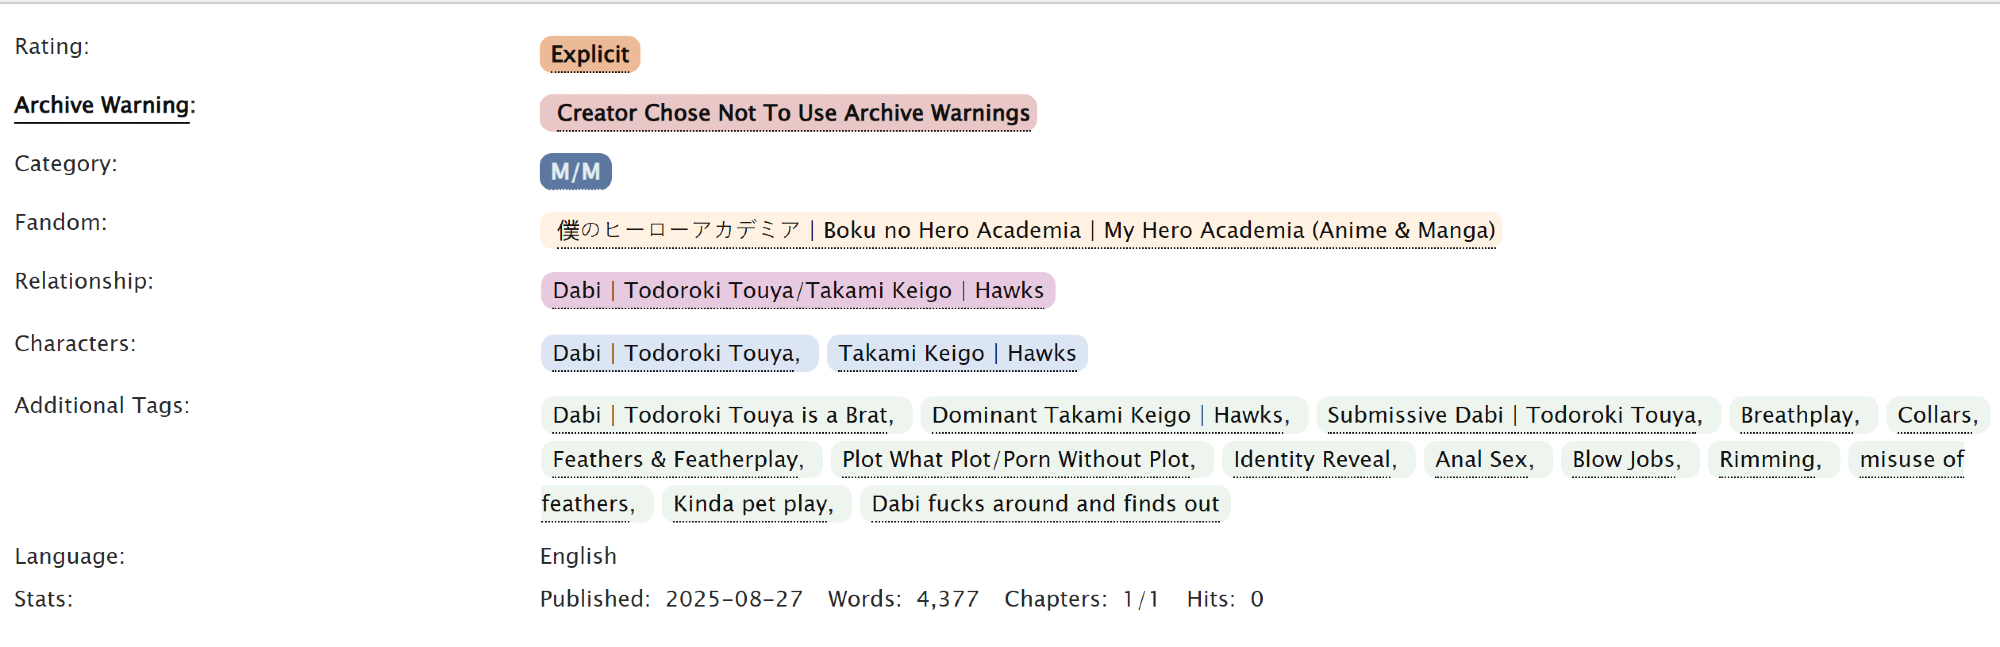Click the Takami Keigo | Hawks character tag
This screenshot has height=647, width=2000.
click(956, 354)
